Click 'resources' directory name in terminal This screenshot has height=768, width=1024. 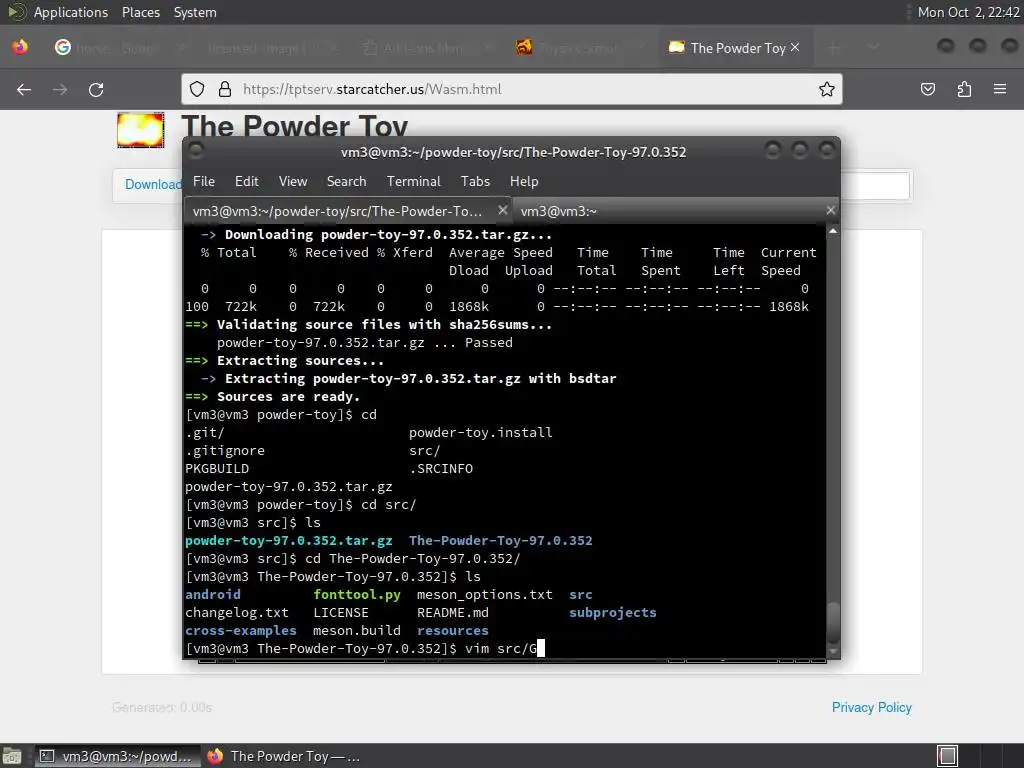point(453,631)
